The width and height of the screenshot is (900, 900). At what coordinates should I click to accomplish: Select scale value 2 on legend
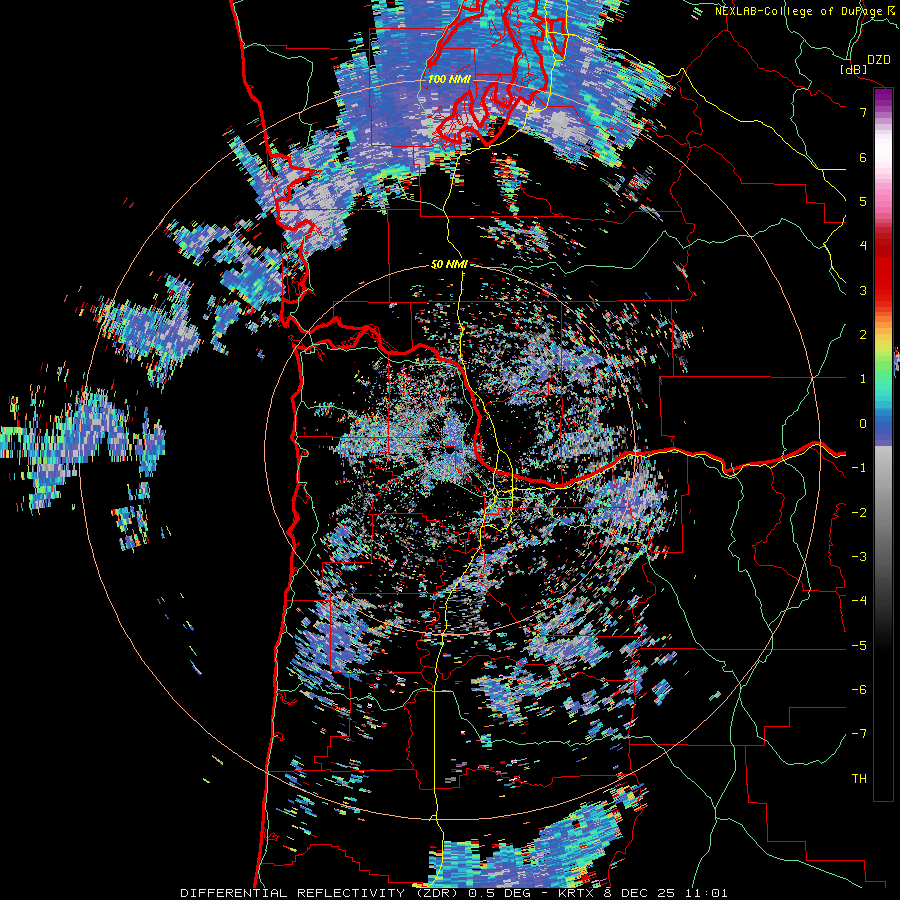pyautogui.click(x=863, y=335)
